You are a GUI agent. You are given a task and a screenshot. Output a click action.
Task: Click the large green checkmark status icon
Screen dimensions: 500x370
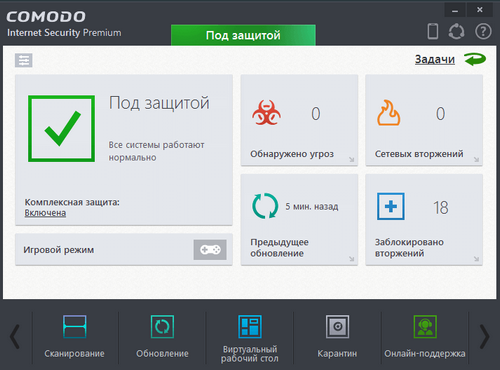click(x=62, y=129)
